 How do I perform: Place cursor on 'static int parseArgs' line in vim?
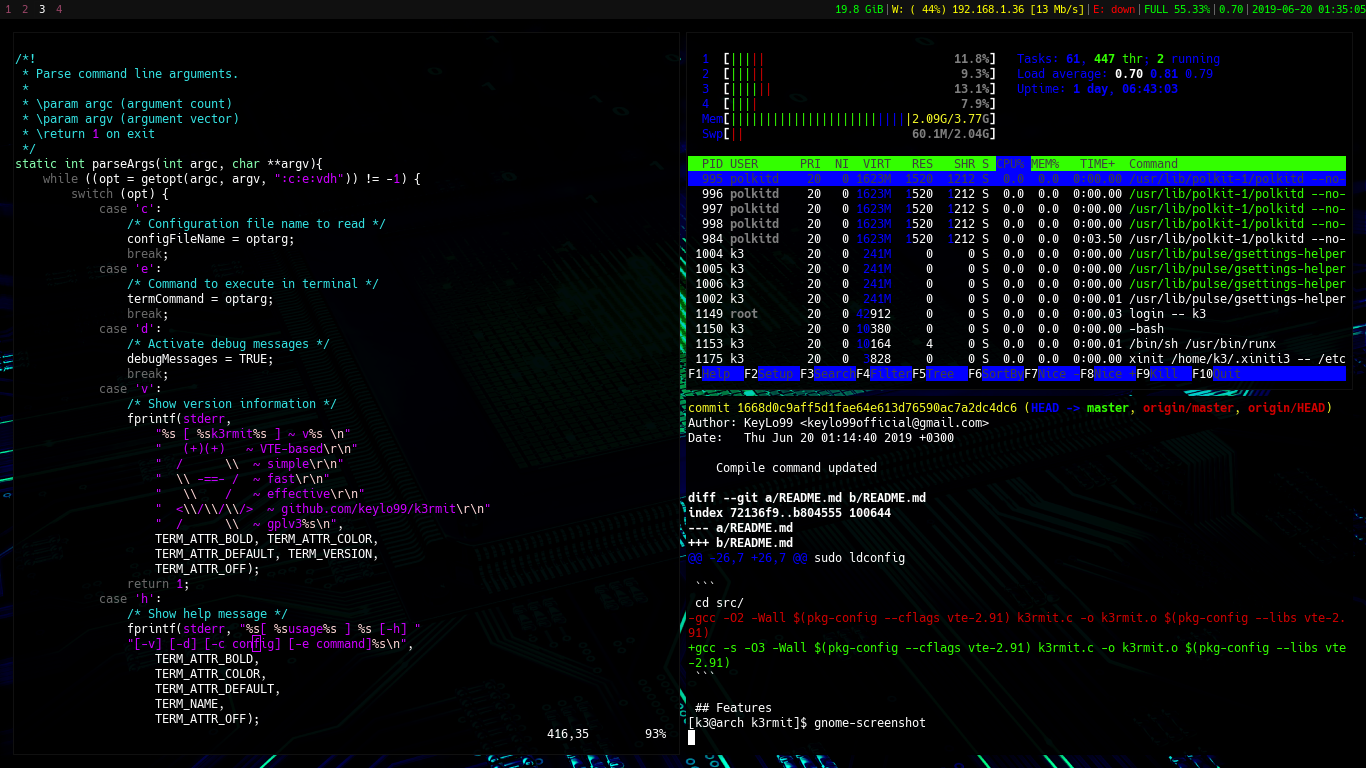click(169, 164)
